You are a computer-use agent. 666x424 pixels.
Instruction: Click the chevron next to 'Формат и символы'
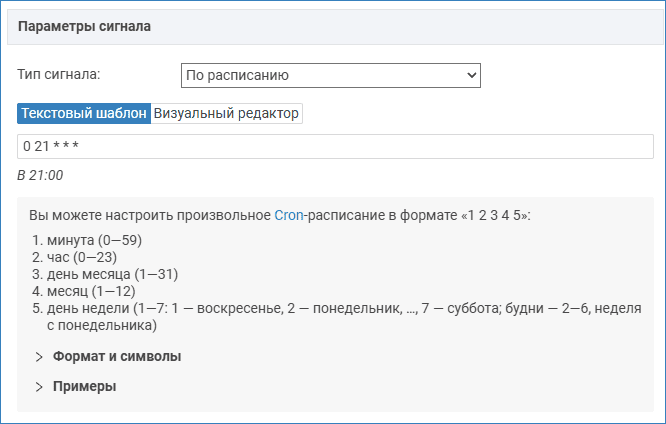(x=39, y=357)
